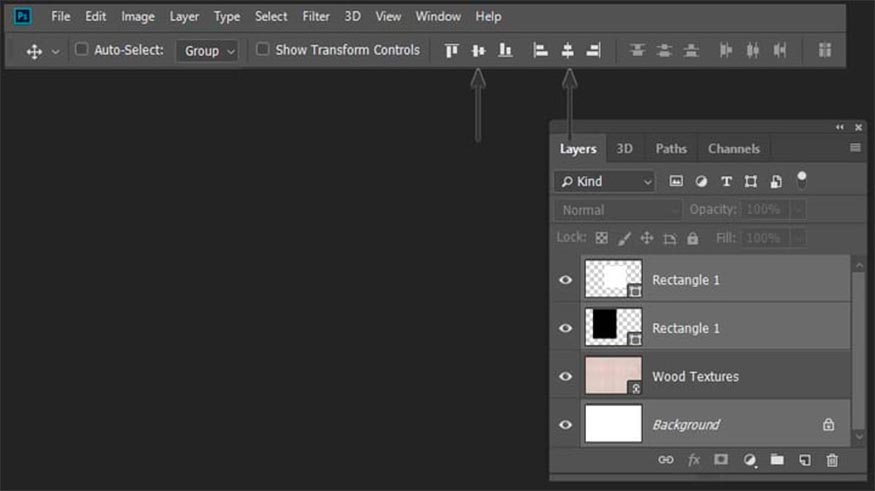Image resolution: width=875 pixels, height=491 pixels.
Task: Open the Kind filter dropdown
Action: (x=605, y=181)
